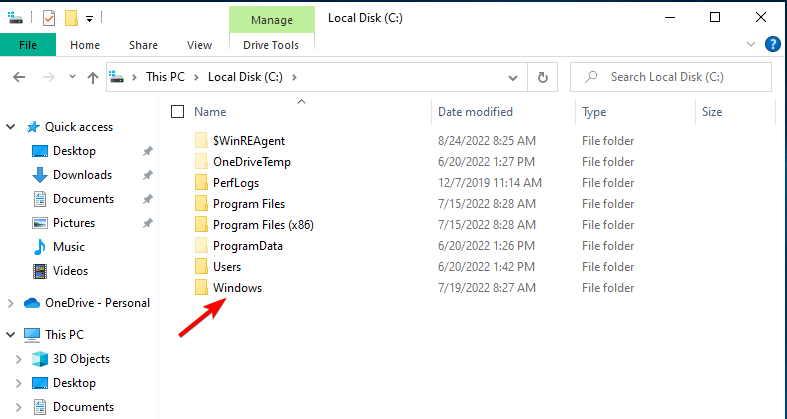Viewport: 787px width, 419px height.
Task: Go up one level with up arrow
Action: point(93,77)
